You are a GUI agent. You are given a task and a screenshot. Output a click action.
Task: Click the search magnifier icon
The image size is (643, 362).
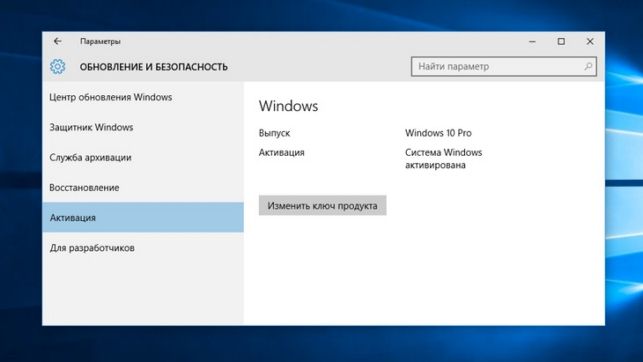pos(588,66)
